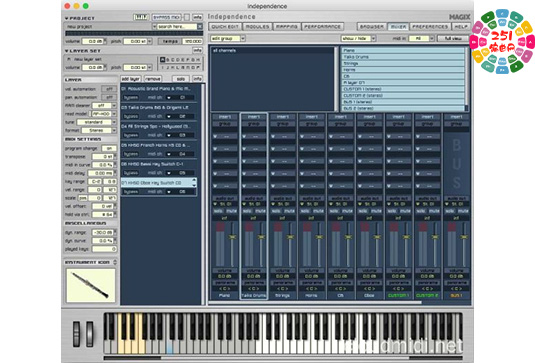The height and width of the screenshot is (363, 535).
Task: Clear the search field with the X icon
Action: pyautogui.click(x=200, y=27)
